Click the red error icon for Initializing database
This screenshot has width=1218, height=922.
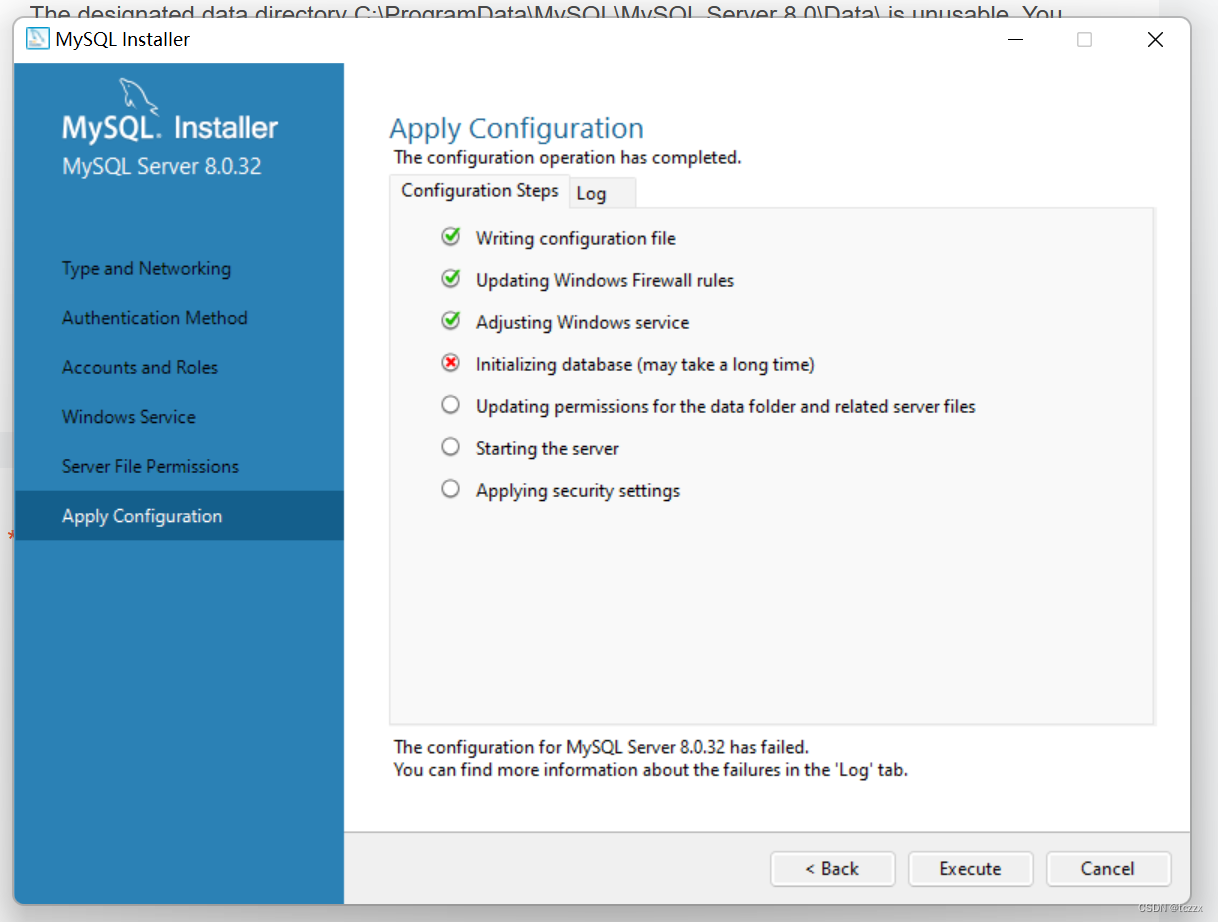450,362
